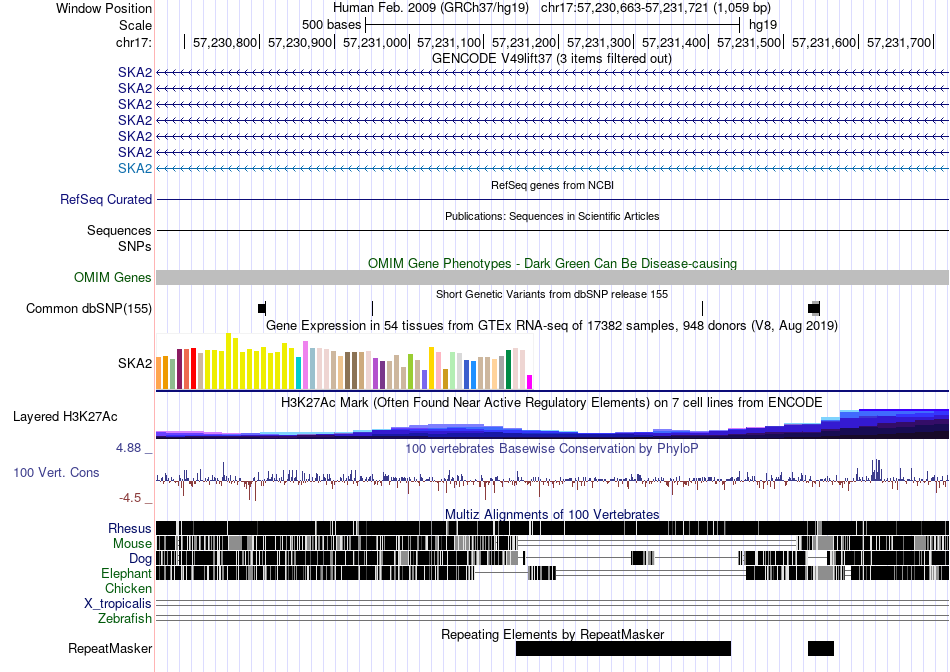Open the GENCODE V49lift37 track title
The image size is (950, 672).
click(552, 59)
